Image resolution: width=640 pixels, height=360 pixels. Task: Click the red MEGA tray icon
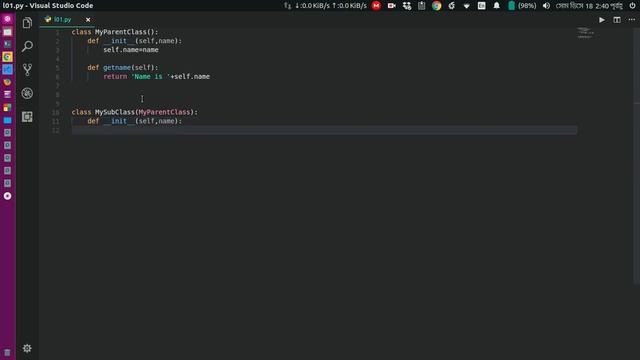point(376,6)
